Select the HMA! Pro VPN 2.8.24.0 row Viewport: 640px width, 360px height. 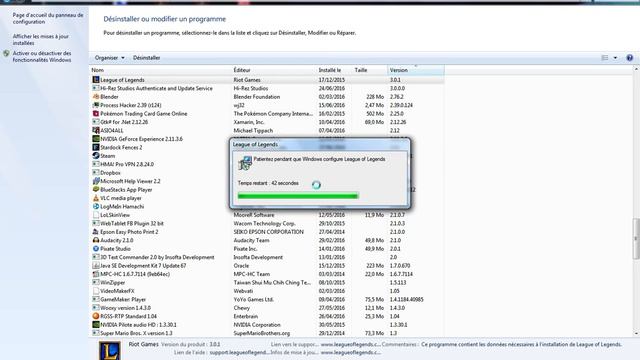[160, 164]
